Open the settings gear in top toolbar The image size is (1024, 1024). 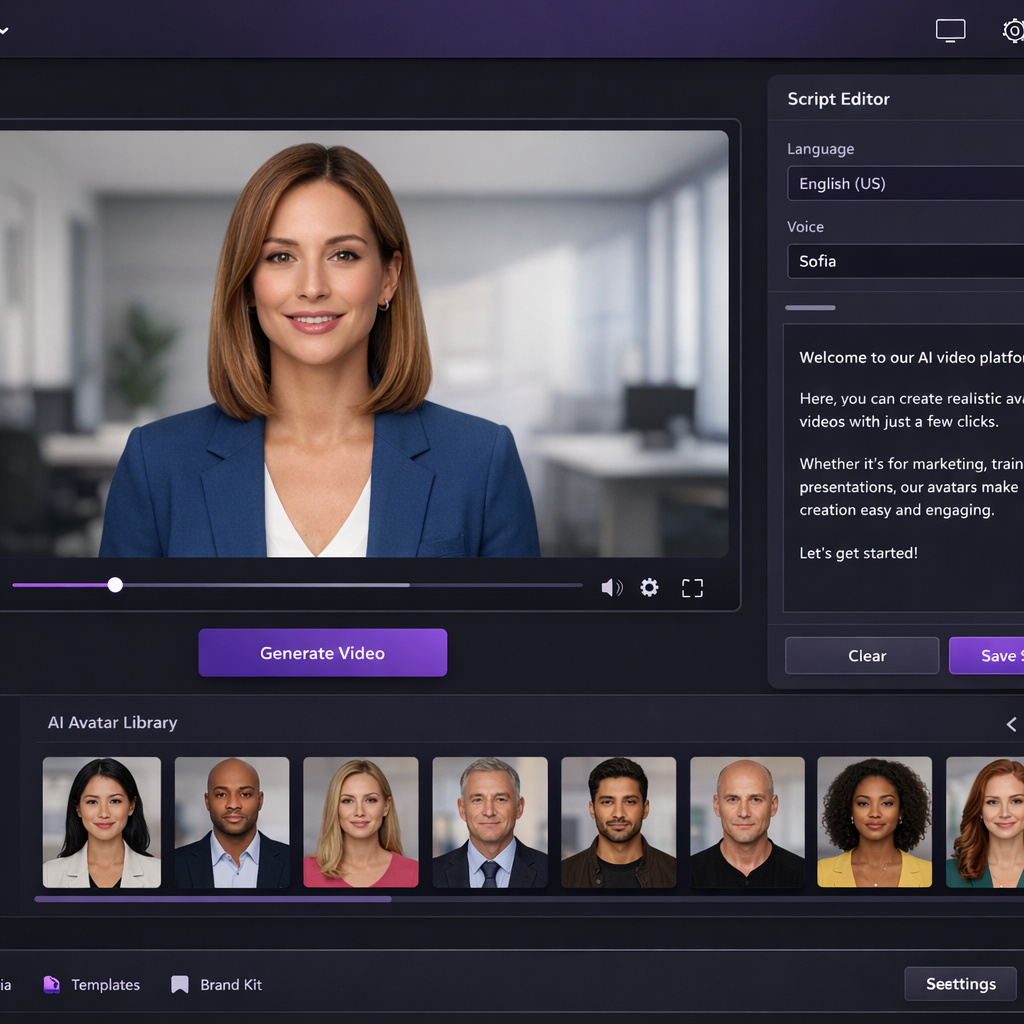[1013, 30]
